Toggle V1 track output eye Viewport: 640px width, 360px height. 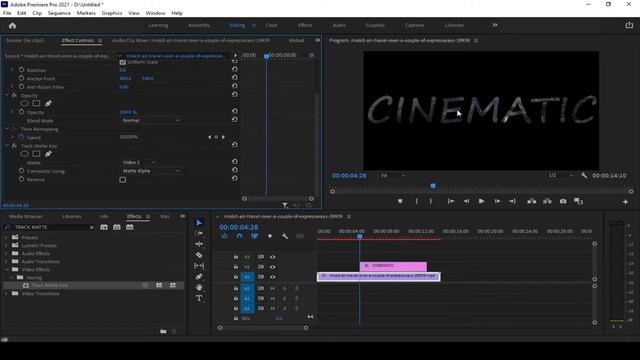[x=273, y=277]
